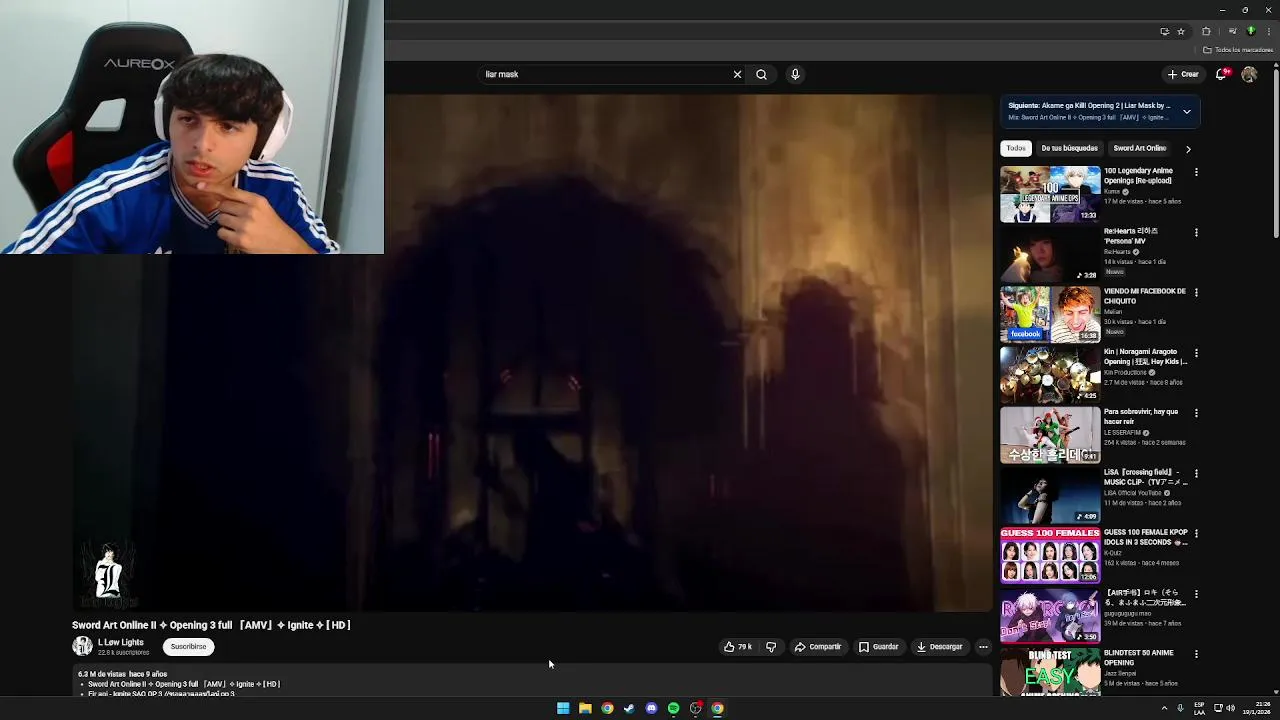Open the 100 Legendary Anime Openings thumbnail
This screenshot has height=720, width=1280.
click(x=1050, y=194)
